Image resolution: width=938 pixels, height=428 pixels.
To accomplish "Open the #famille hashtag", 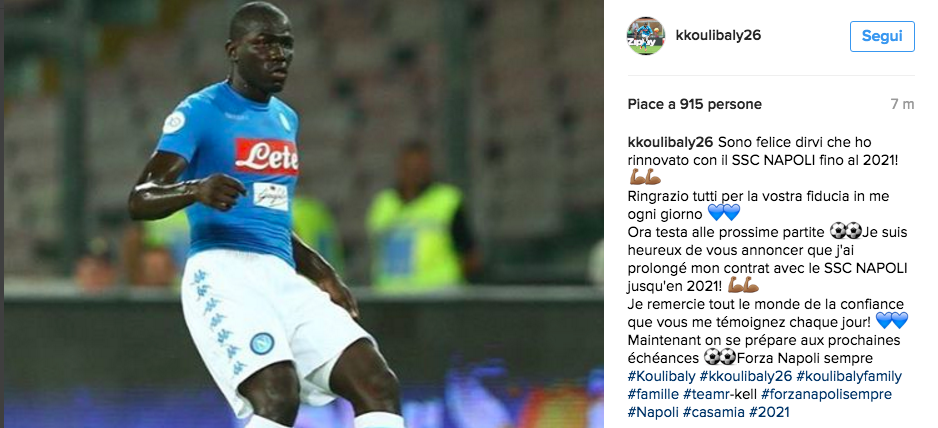I will [653, 394].
